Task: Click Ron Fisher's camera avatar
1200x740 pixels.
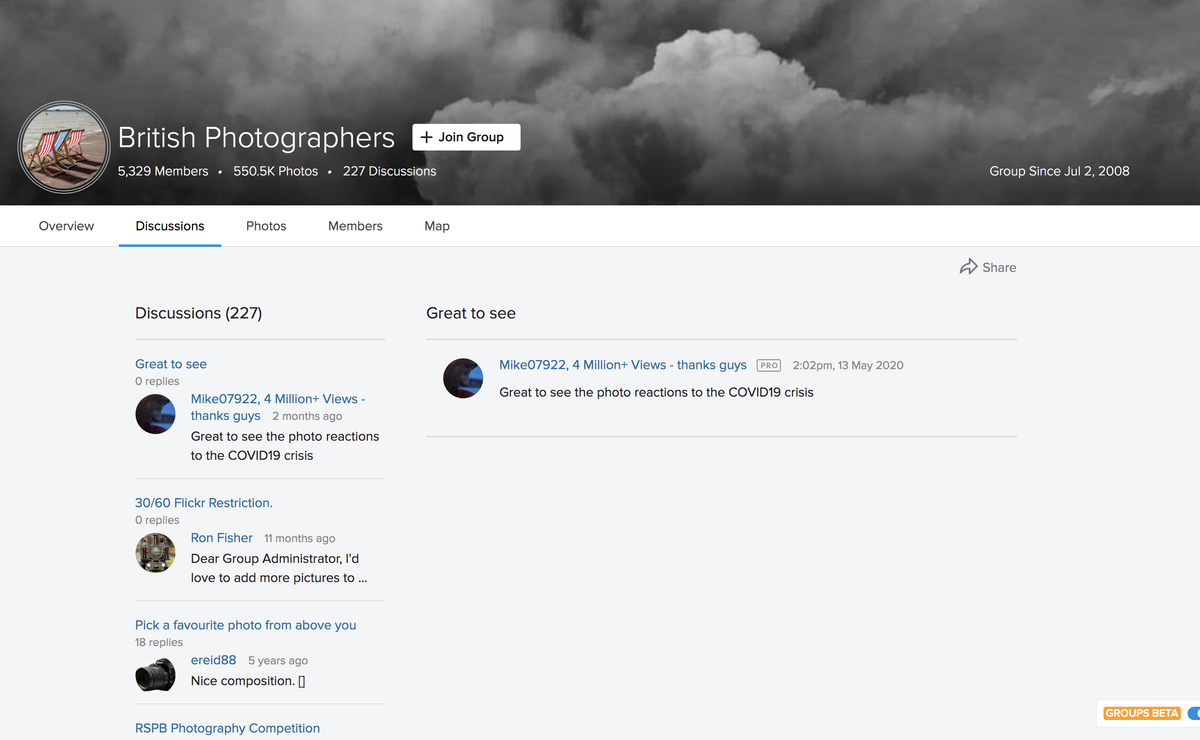Action: [x=155, y=553]
